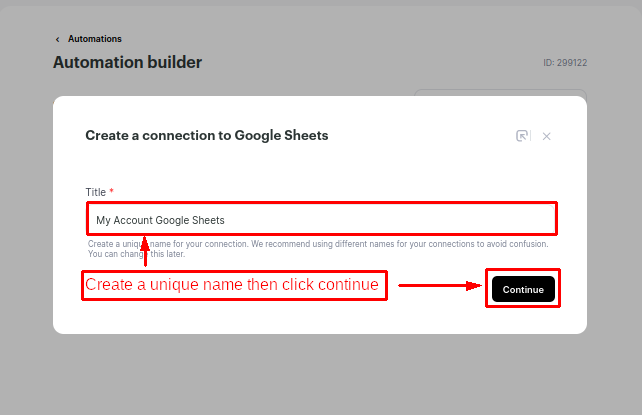Click the Title field label
Image resolution: width=642 pixels, height=415 pixels.
pyautogui.click(x=95, y=191)
